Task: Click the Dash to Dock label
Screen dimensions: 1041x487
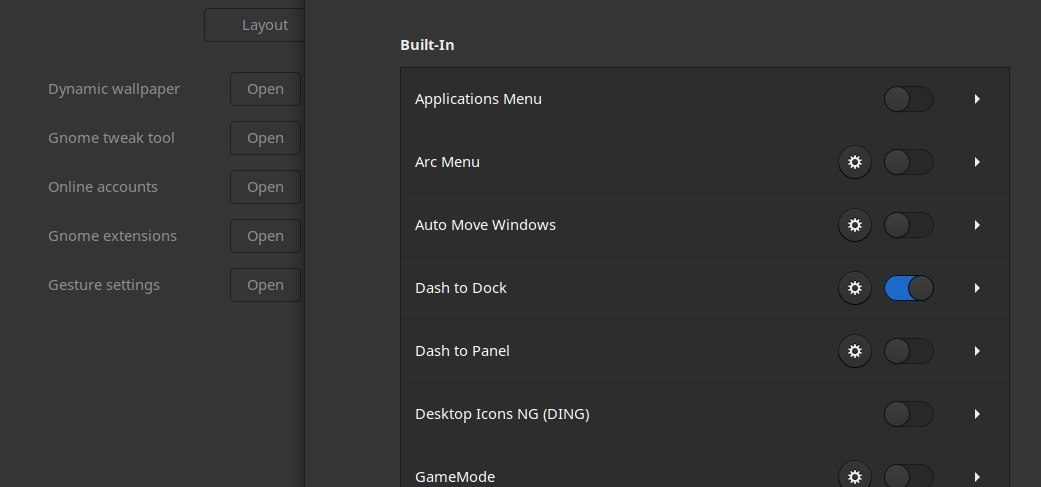Action: pyautogui.click(x=461, y=288)
